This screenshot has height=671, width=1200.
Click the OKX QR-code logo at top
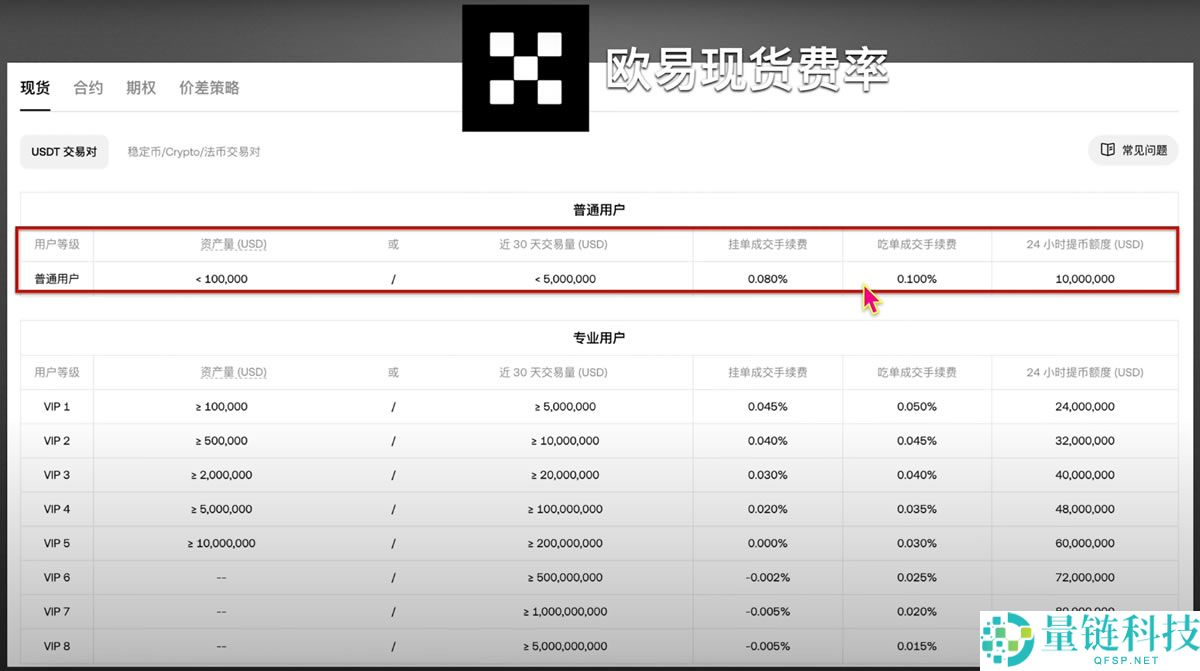pyautogui.click(x=525, y=66)
